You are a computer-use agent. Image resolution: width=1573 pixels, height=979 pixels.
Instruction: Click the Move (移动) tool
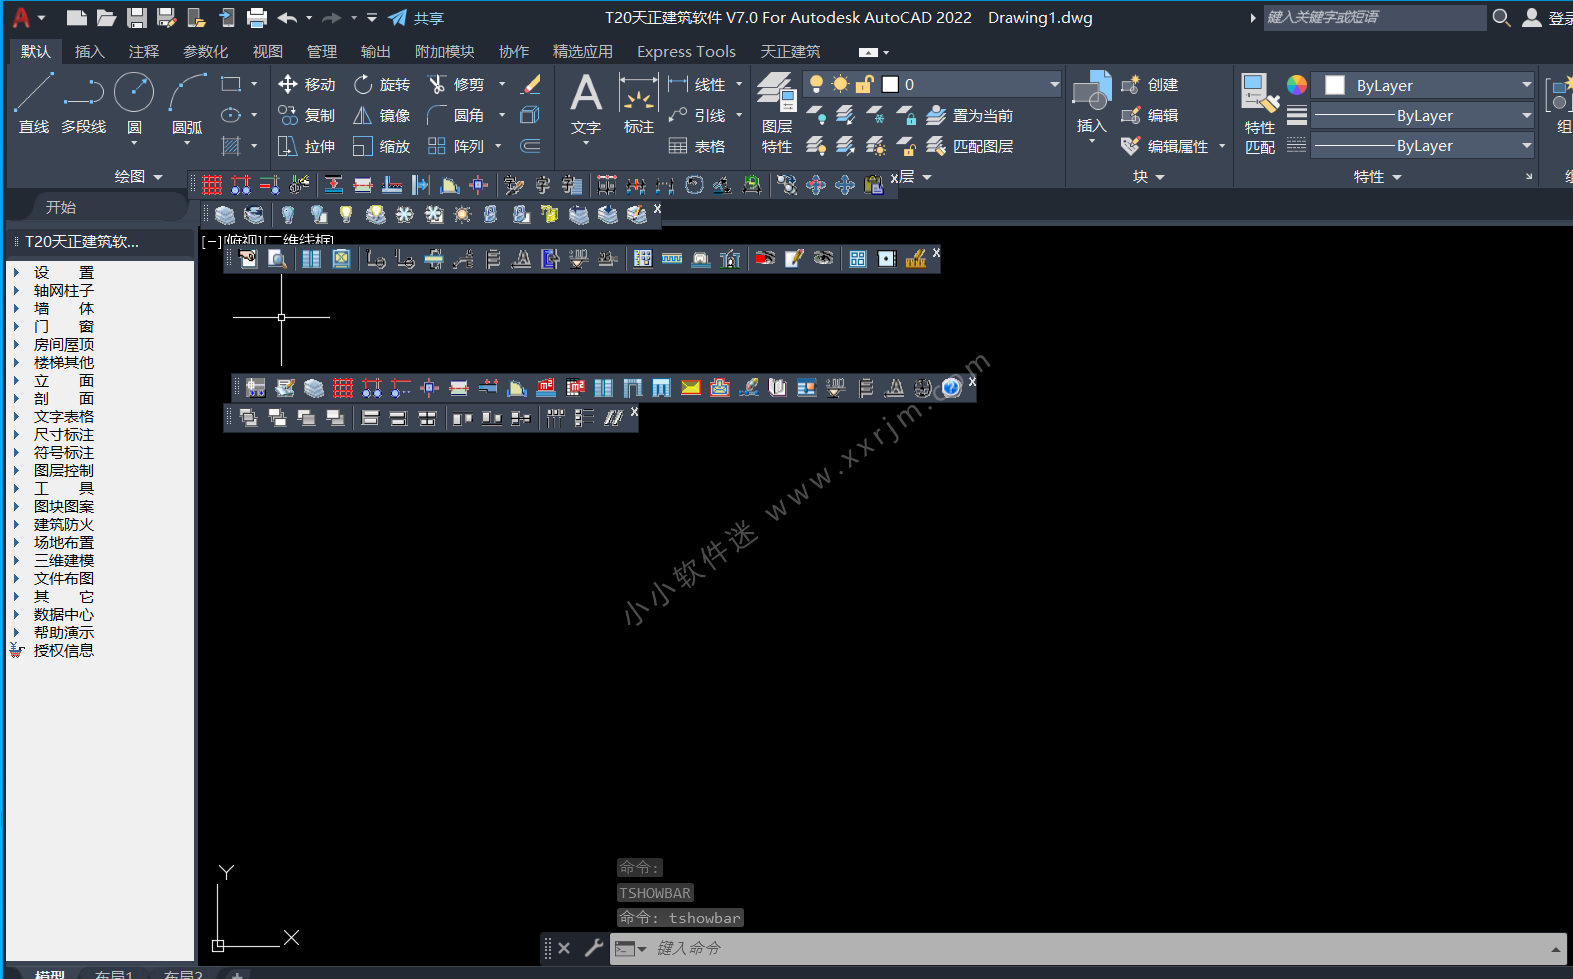(307, 84)
